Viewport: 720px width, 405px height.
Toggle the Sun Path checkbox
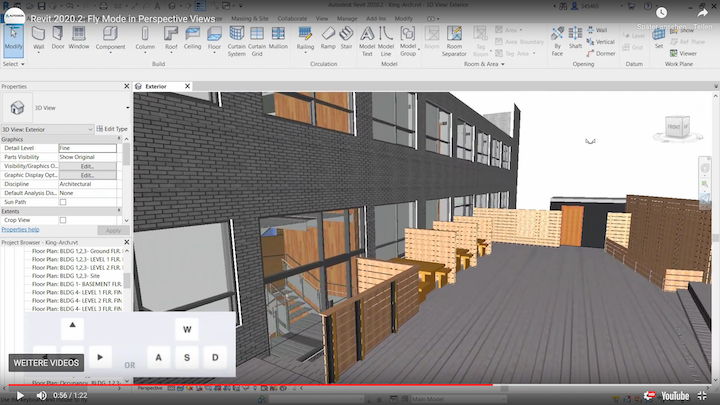click(x=63, y=202)
